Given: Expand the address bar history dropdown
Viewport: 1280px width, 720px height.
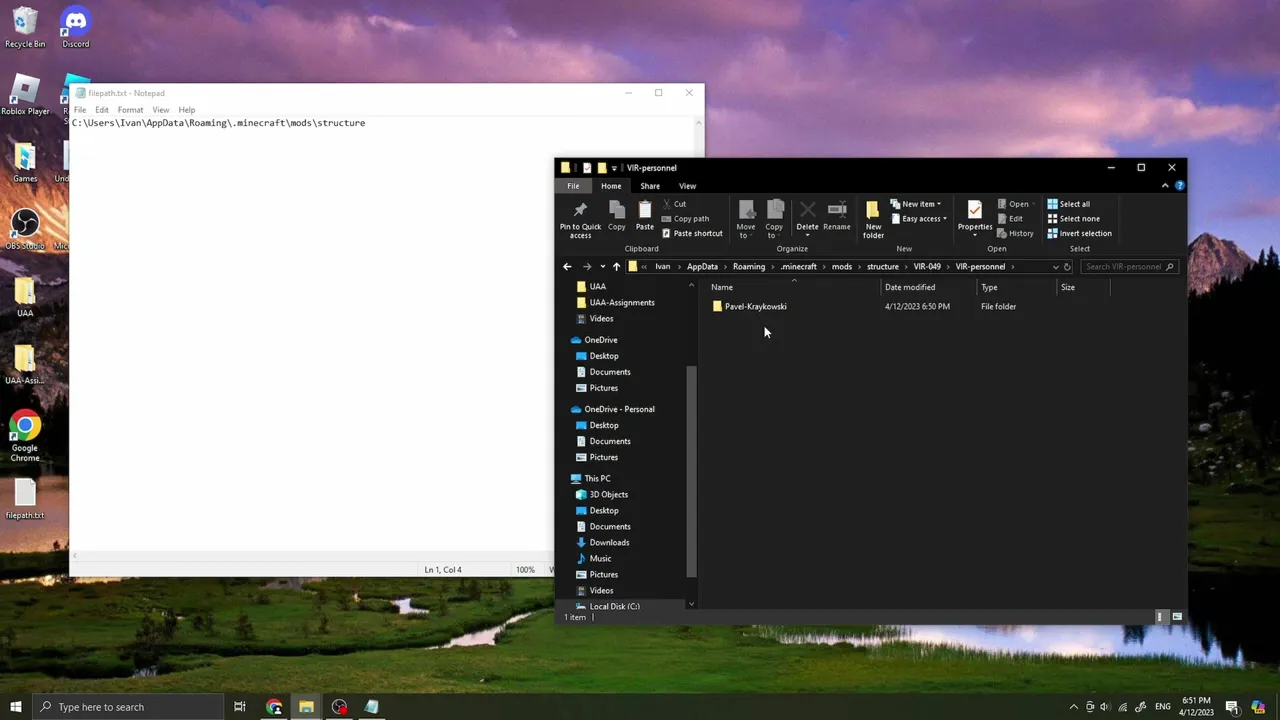Looking at the screenshot, I should pyautogui.click(x=1055, y=267).
